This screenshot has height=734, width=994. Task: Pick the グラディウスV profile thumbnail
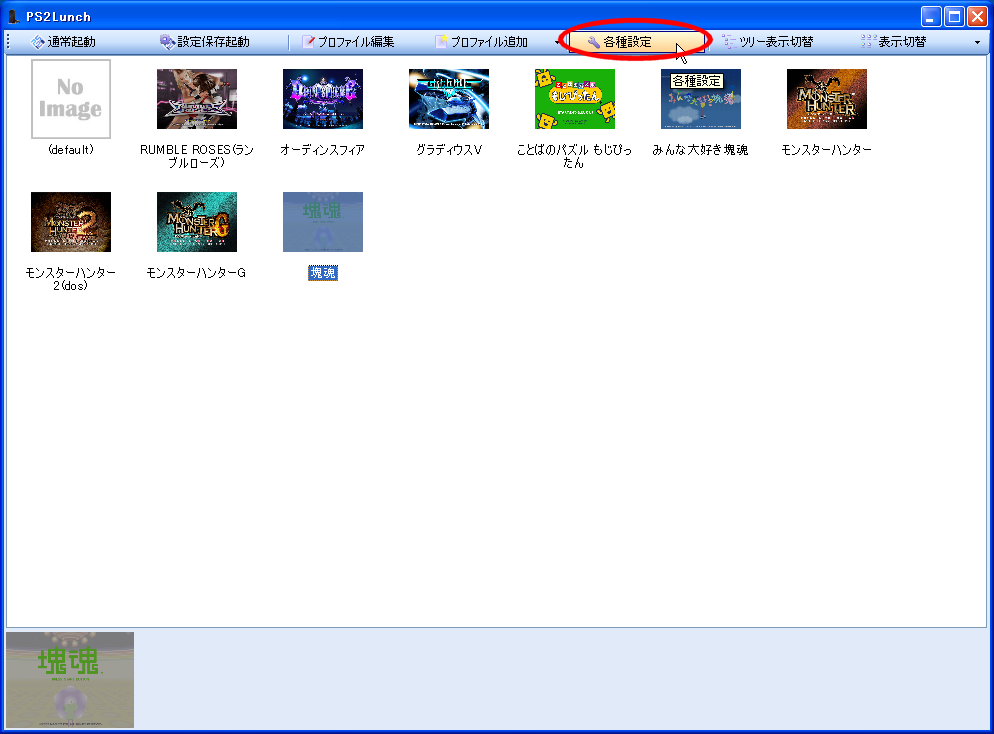pos(449,99)
